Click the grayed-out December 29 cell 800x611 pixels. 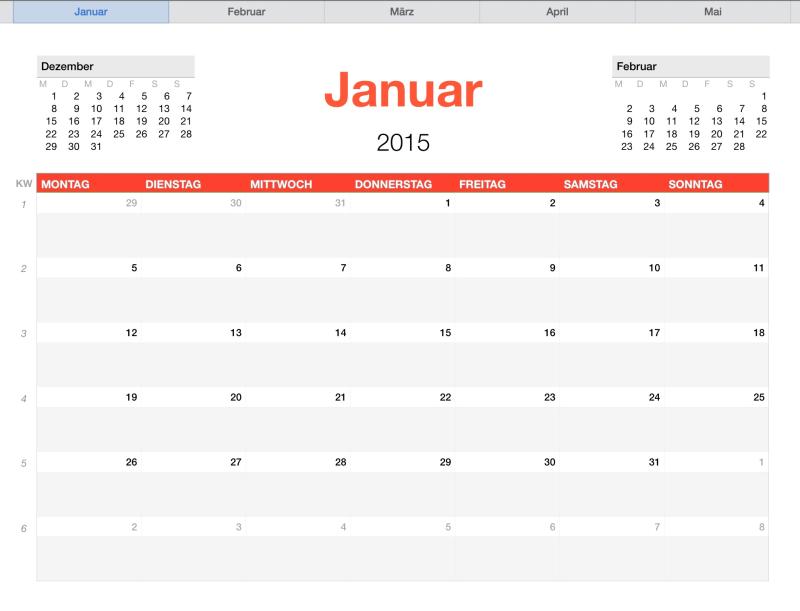pyautogui.click(x=132, y=203)
